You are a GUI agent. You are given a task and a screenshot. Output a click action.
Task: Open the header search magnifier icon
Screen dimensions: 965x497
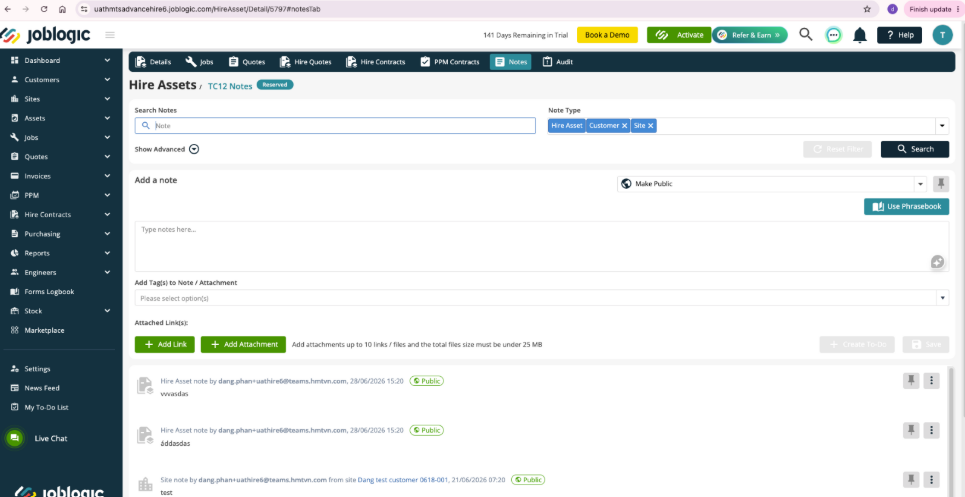pos(806,34)
